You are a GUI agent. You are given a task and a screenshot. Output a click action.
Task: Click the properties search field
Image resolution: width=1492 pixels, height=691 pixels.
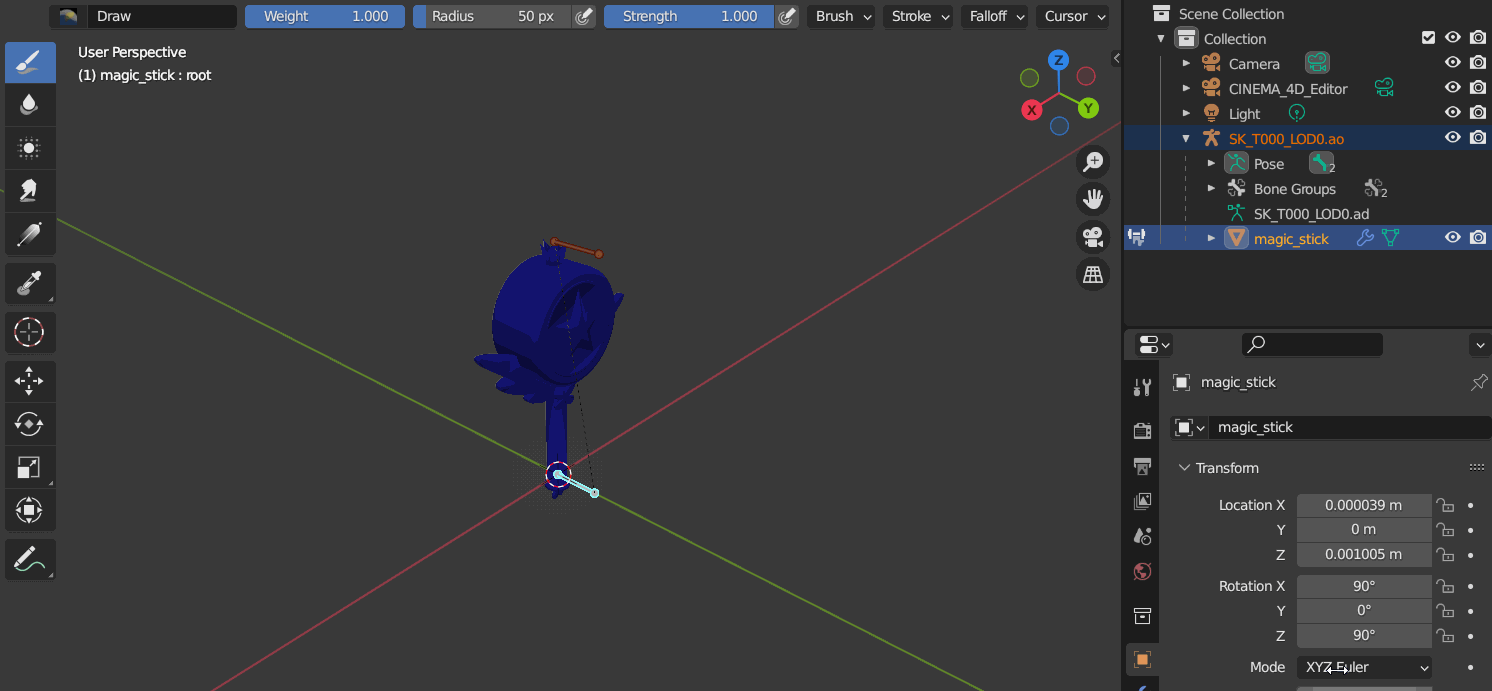1312,344
